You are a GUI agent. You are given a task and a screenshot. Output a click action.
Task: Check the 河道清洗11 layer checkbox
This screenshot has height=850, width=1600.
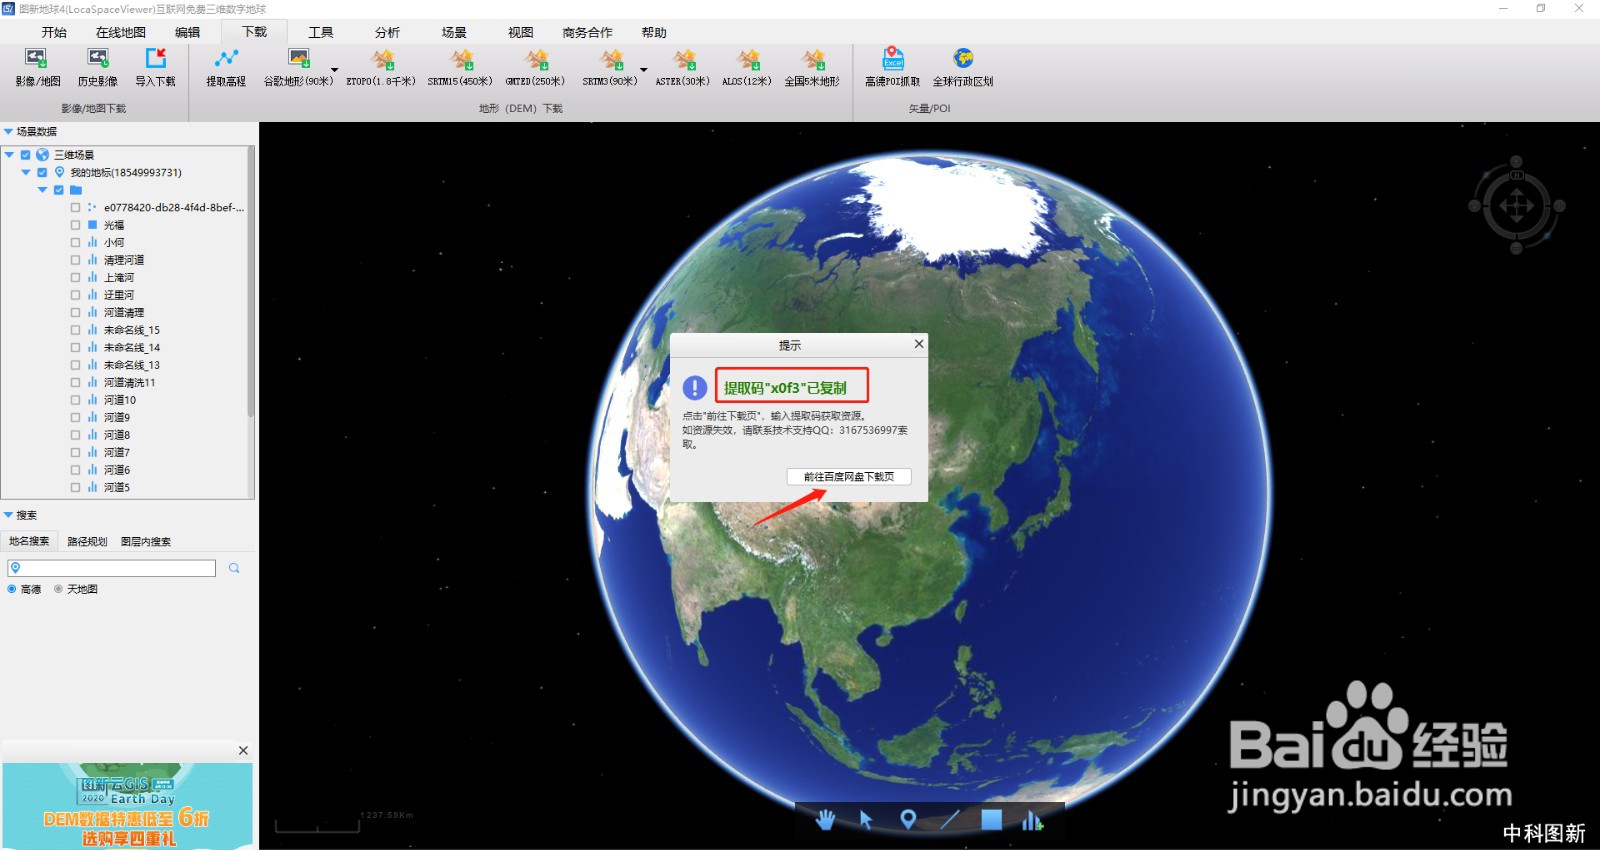[75, 382]
